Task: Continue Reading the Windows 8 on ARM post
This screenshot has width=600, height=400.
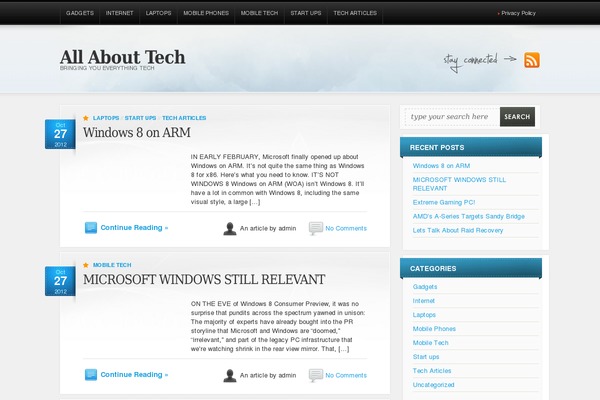Action: 134,228
